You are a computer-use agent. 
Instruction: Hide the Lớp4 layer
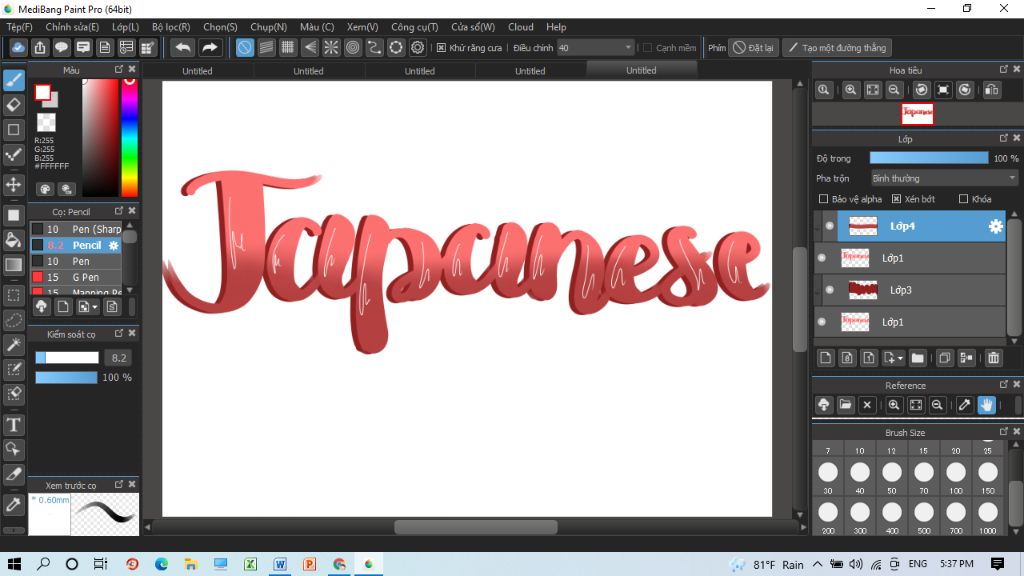point(829,226)
